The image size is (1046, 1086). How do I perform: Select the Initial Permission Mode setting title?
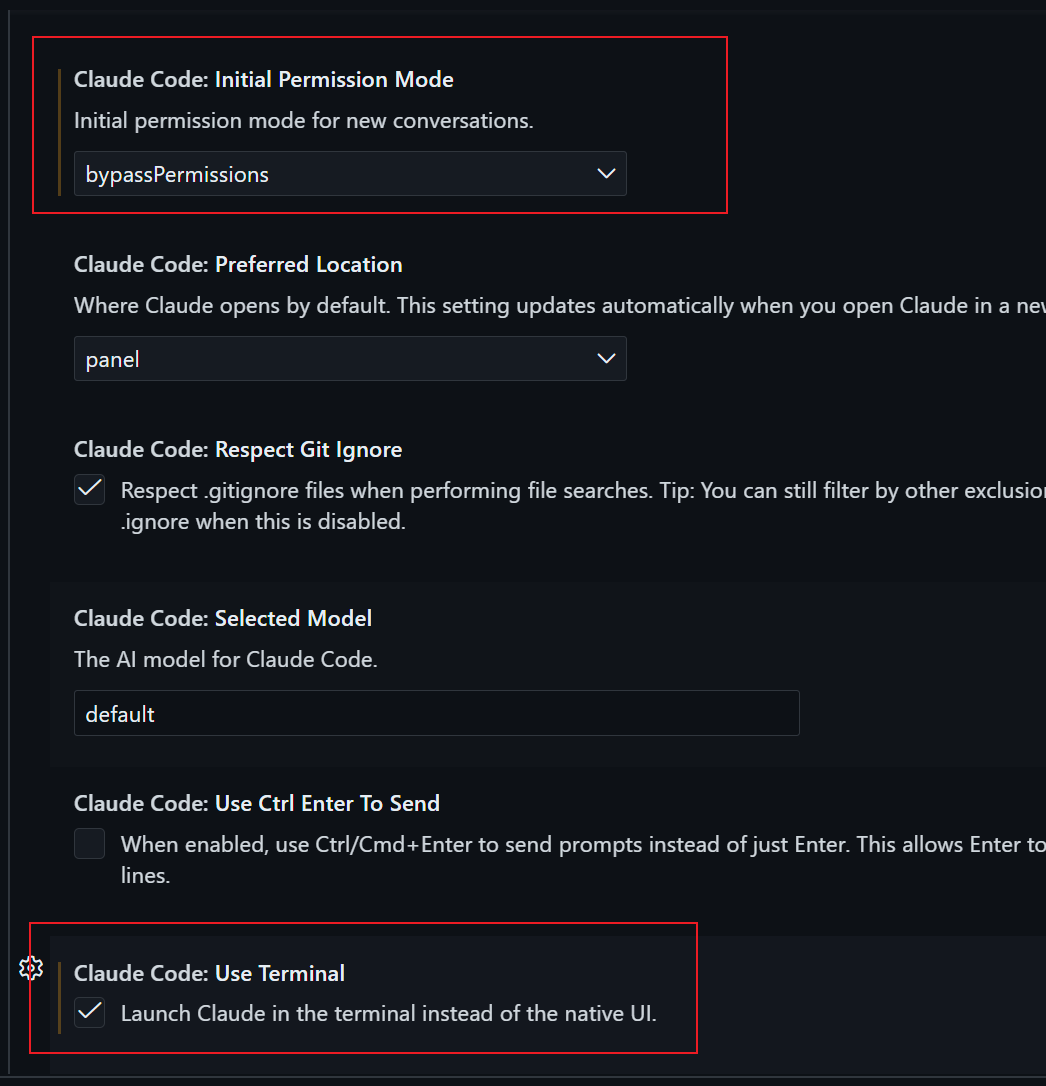click(x=263, y=80)
